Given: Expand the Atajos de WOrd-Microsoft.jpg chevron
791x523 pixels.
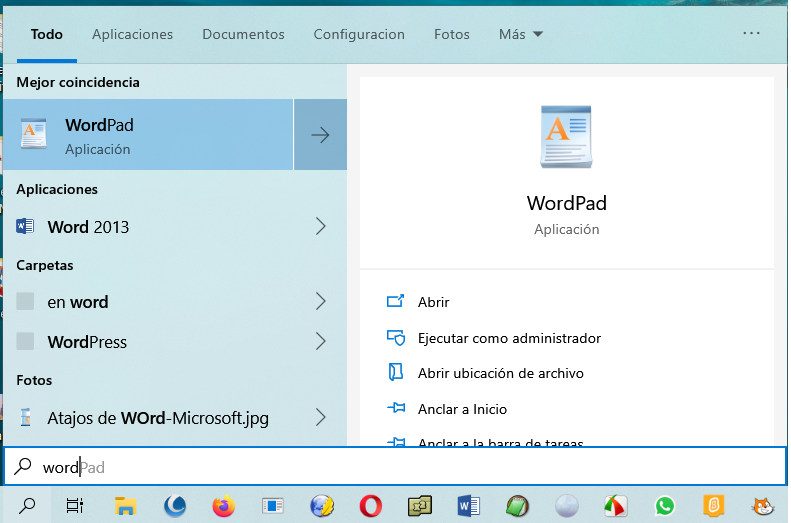Looking at the screenshot, I should 321,417.
